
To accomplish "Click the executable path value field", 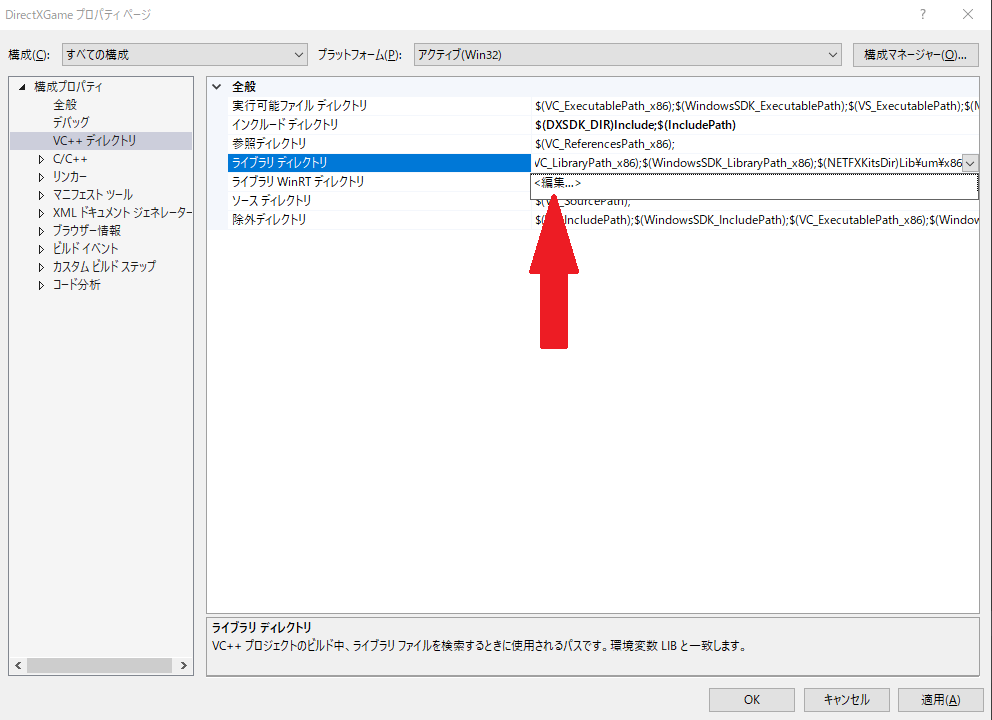I will 755,106.
